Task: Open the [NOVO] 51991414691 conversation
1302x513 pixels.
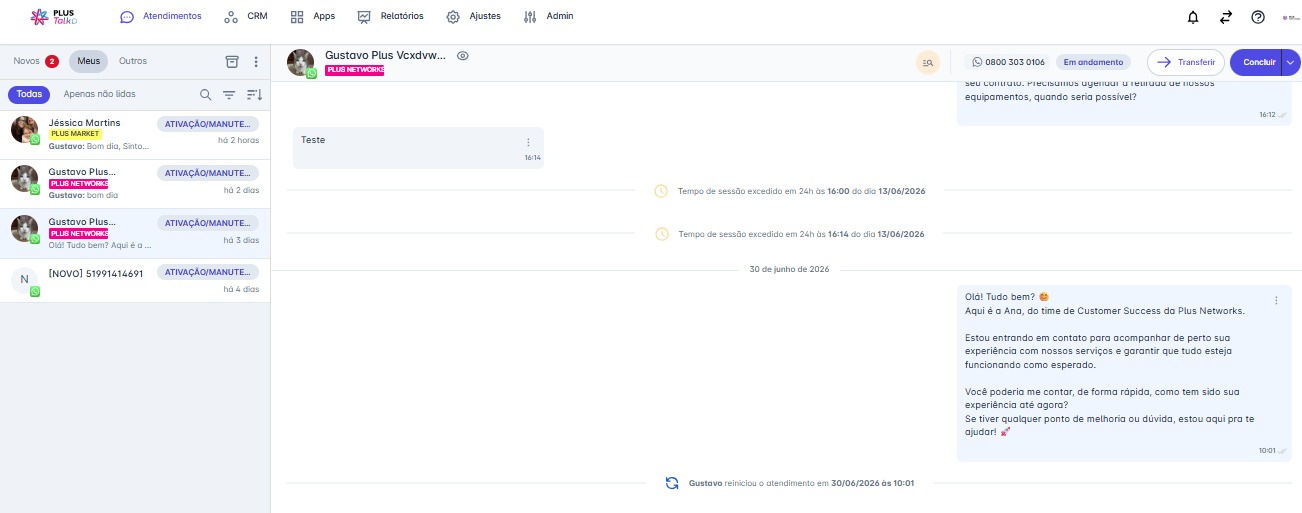Action: (x=135, y=281)
